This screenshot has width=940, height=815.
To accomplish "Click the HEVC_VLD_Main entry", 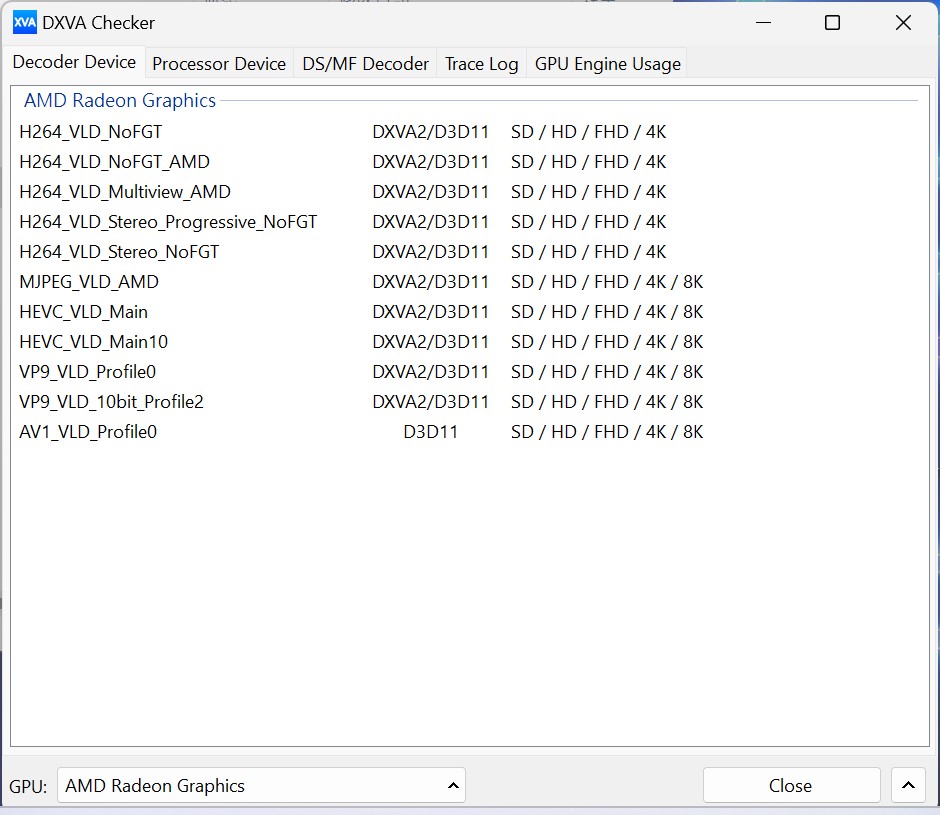I will click(84, 312).
